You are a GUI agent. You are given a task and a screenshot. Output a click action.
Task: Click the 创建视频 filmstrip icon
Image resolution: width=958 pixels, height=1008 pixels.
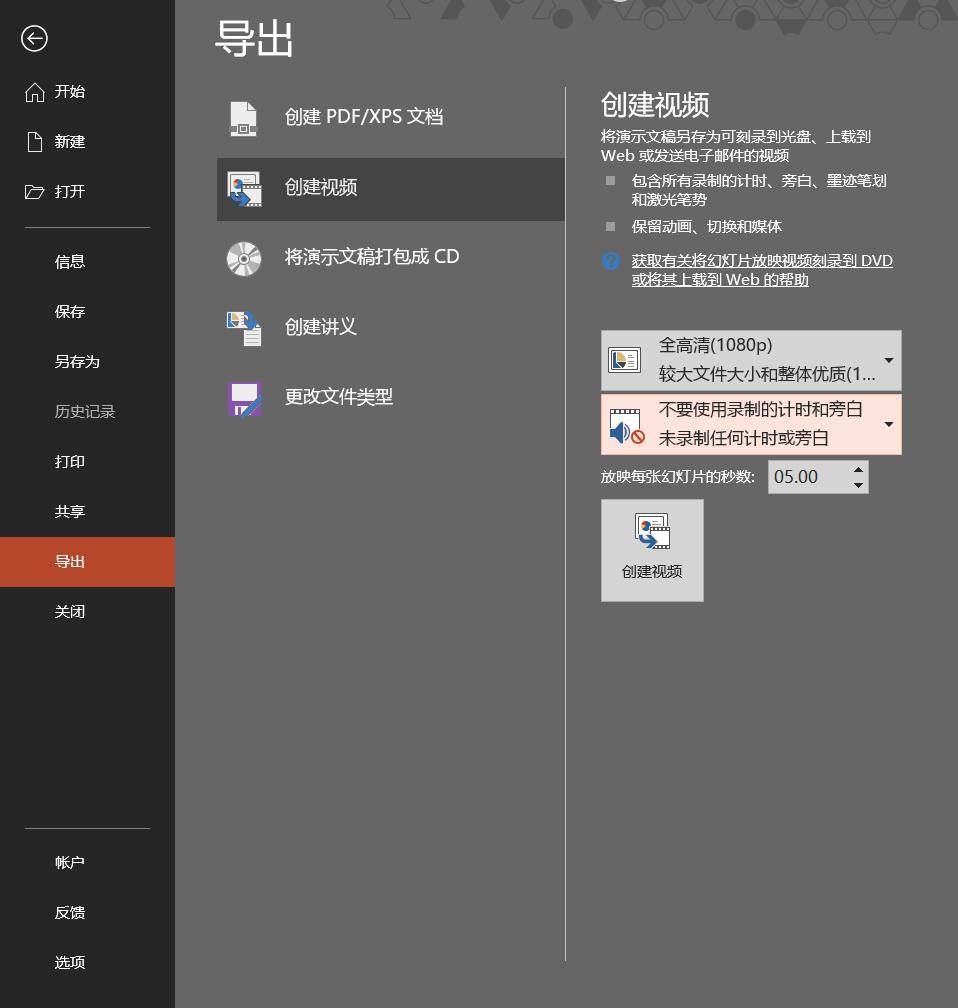click(x=243, y=187)
